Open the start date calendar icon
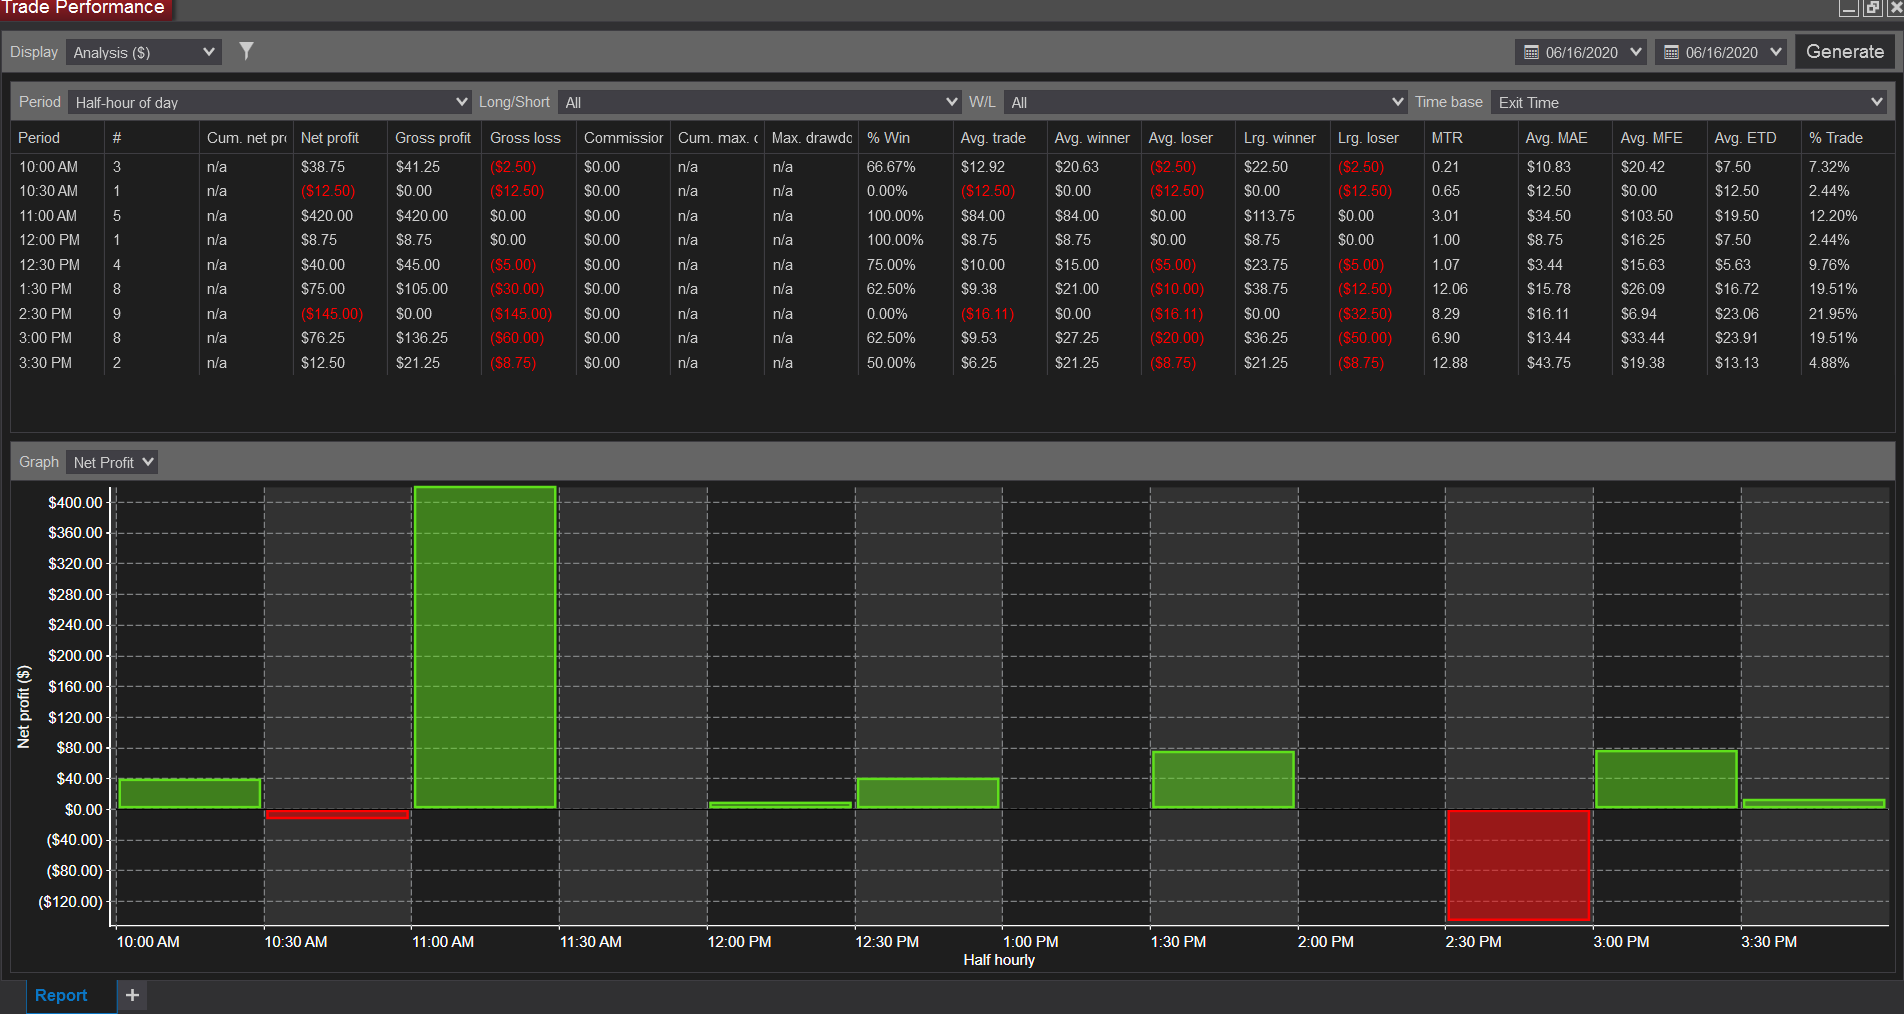The height and width of the screenshot is (1014, 1904). (x=1531, y=52)
